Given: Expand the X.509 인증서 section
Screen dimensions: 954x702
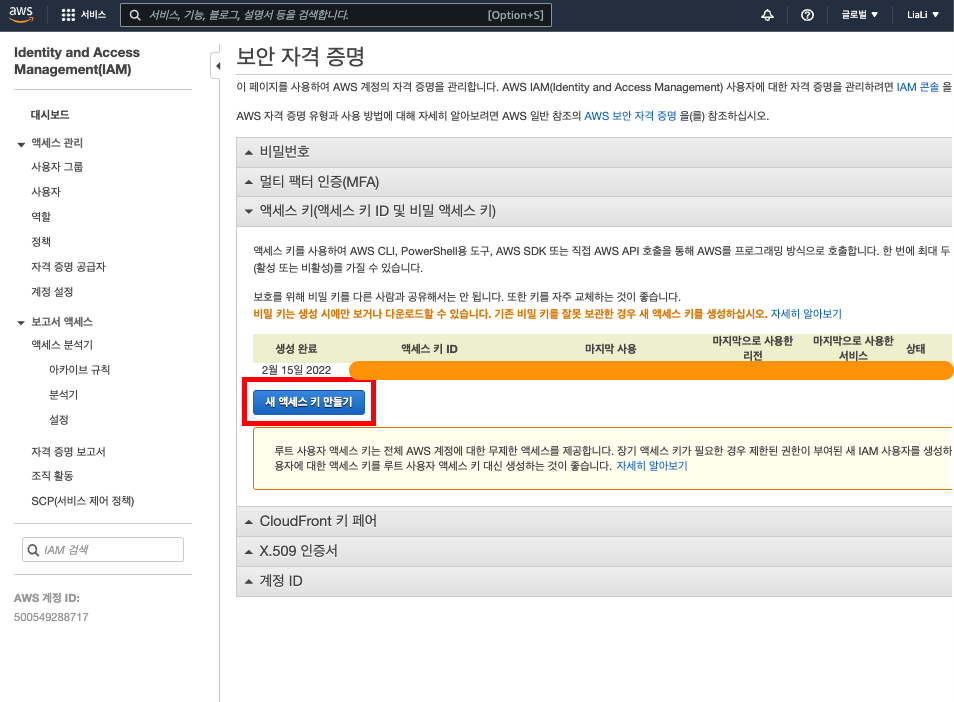Looking at the screenshot, I should click(594, 551).
